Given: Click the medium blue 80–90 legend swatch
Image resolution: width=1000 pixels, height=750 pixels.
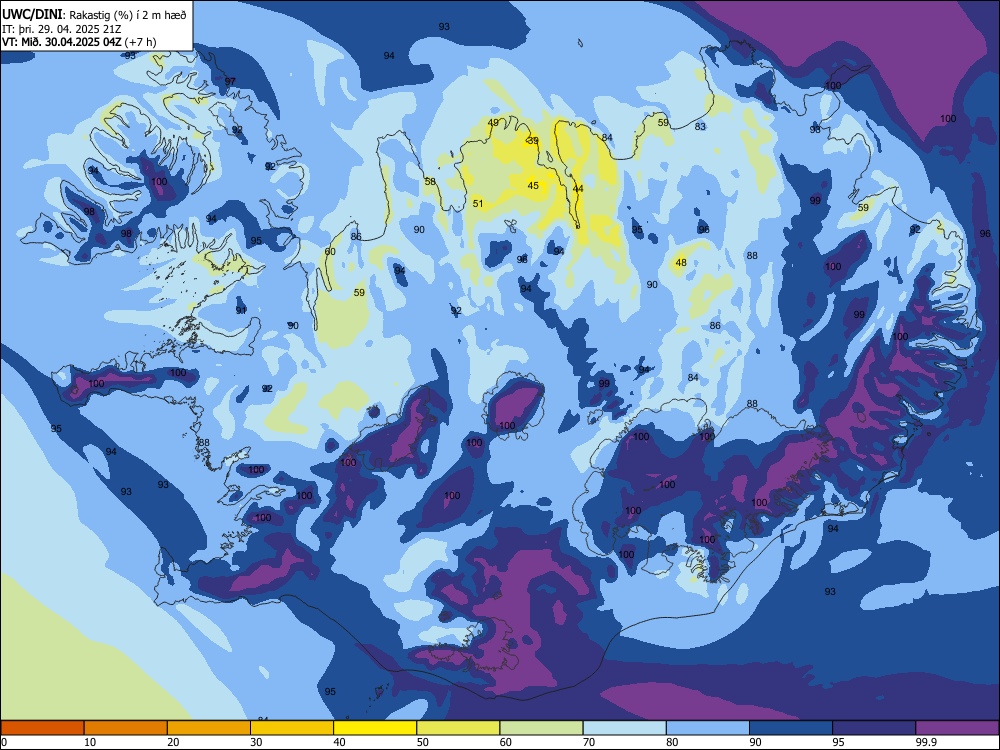Looking at the screenshot, I should click(708, 728).
